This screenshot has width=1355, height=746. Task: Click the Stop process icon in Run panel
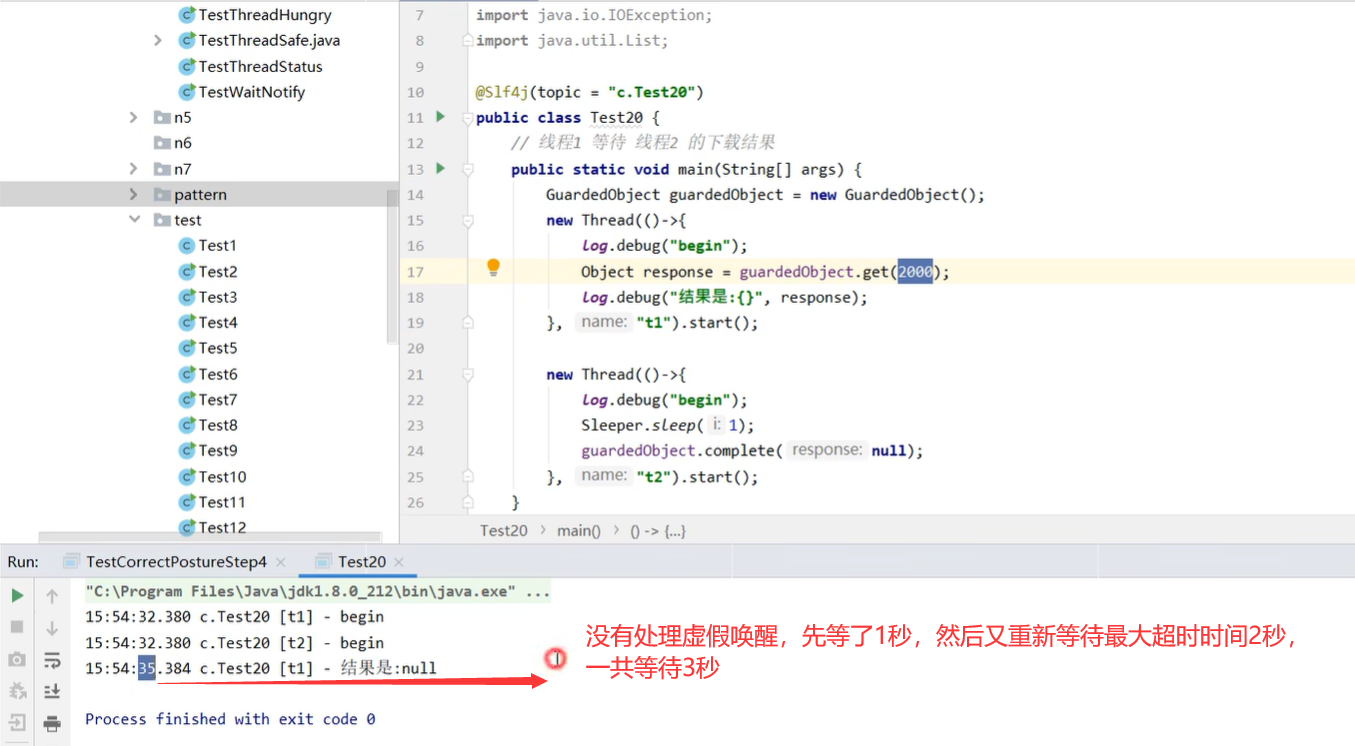click(17, 627)
